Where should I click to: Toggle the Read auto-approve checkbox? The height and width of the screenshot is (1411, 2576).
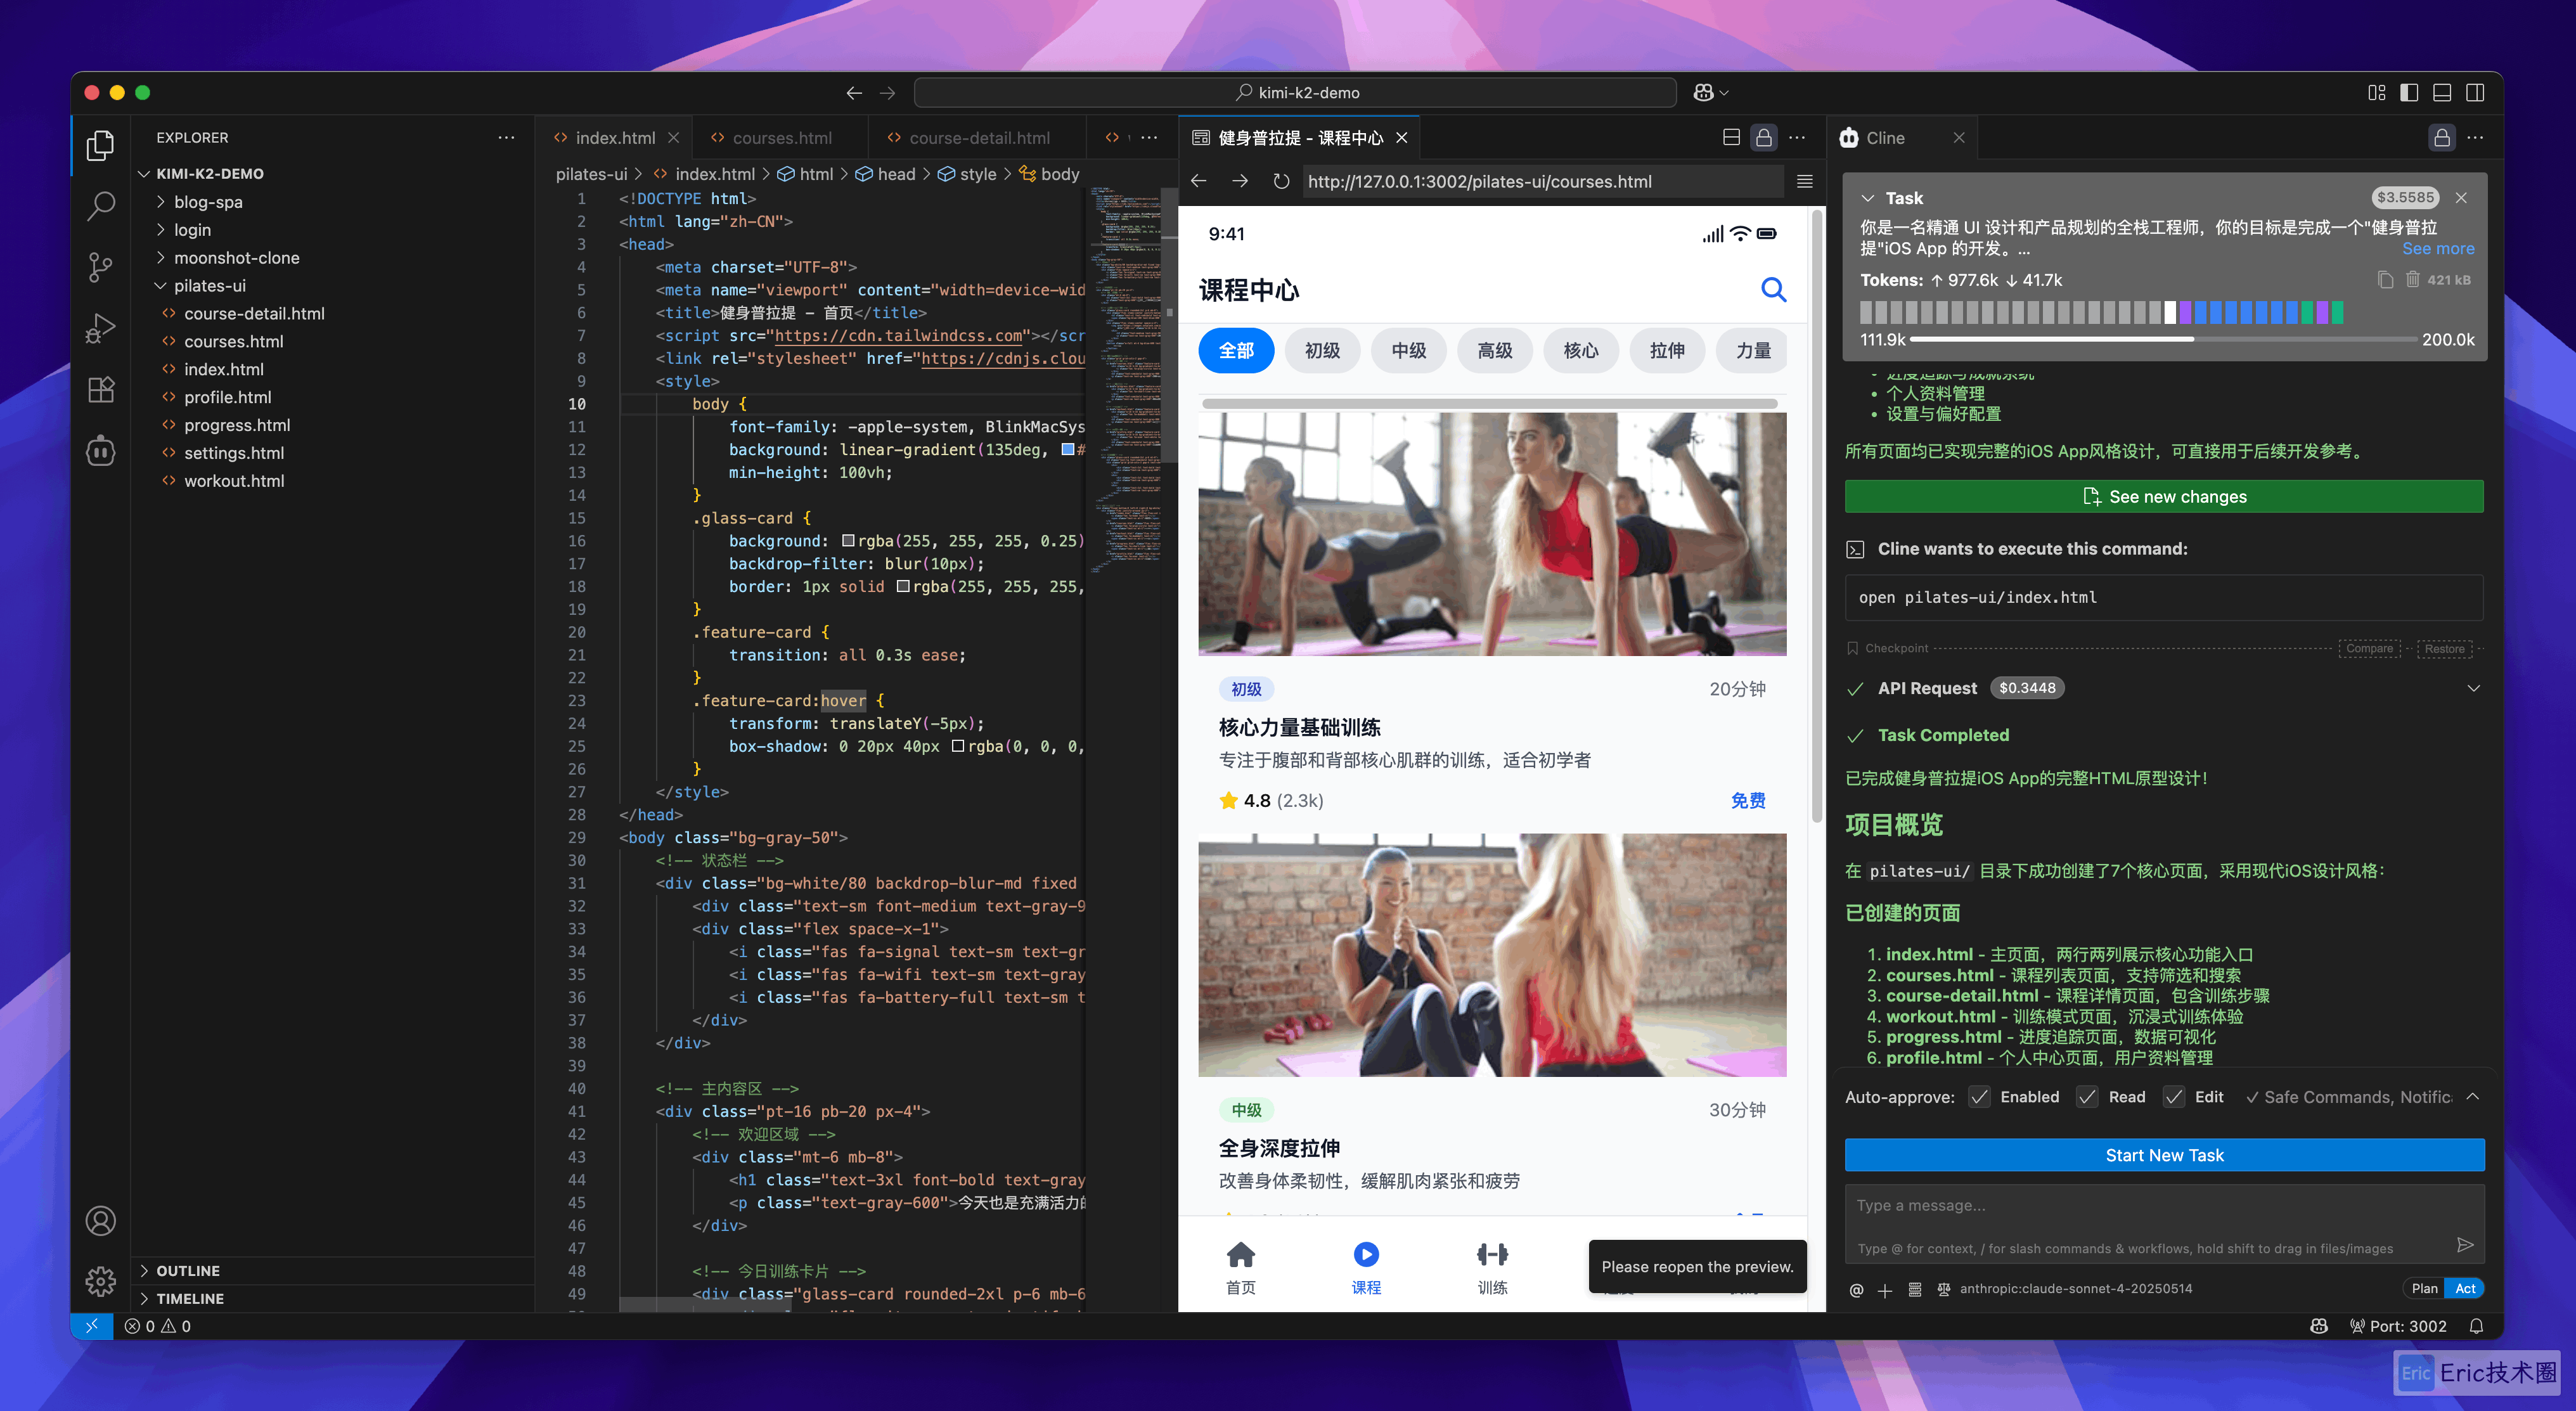(2087, 1097)
